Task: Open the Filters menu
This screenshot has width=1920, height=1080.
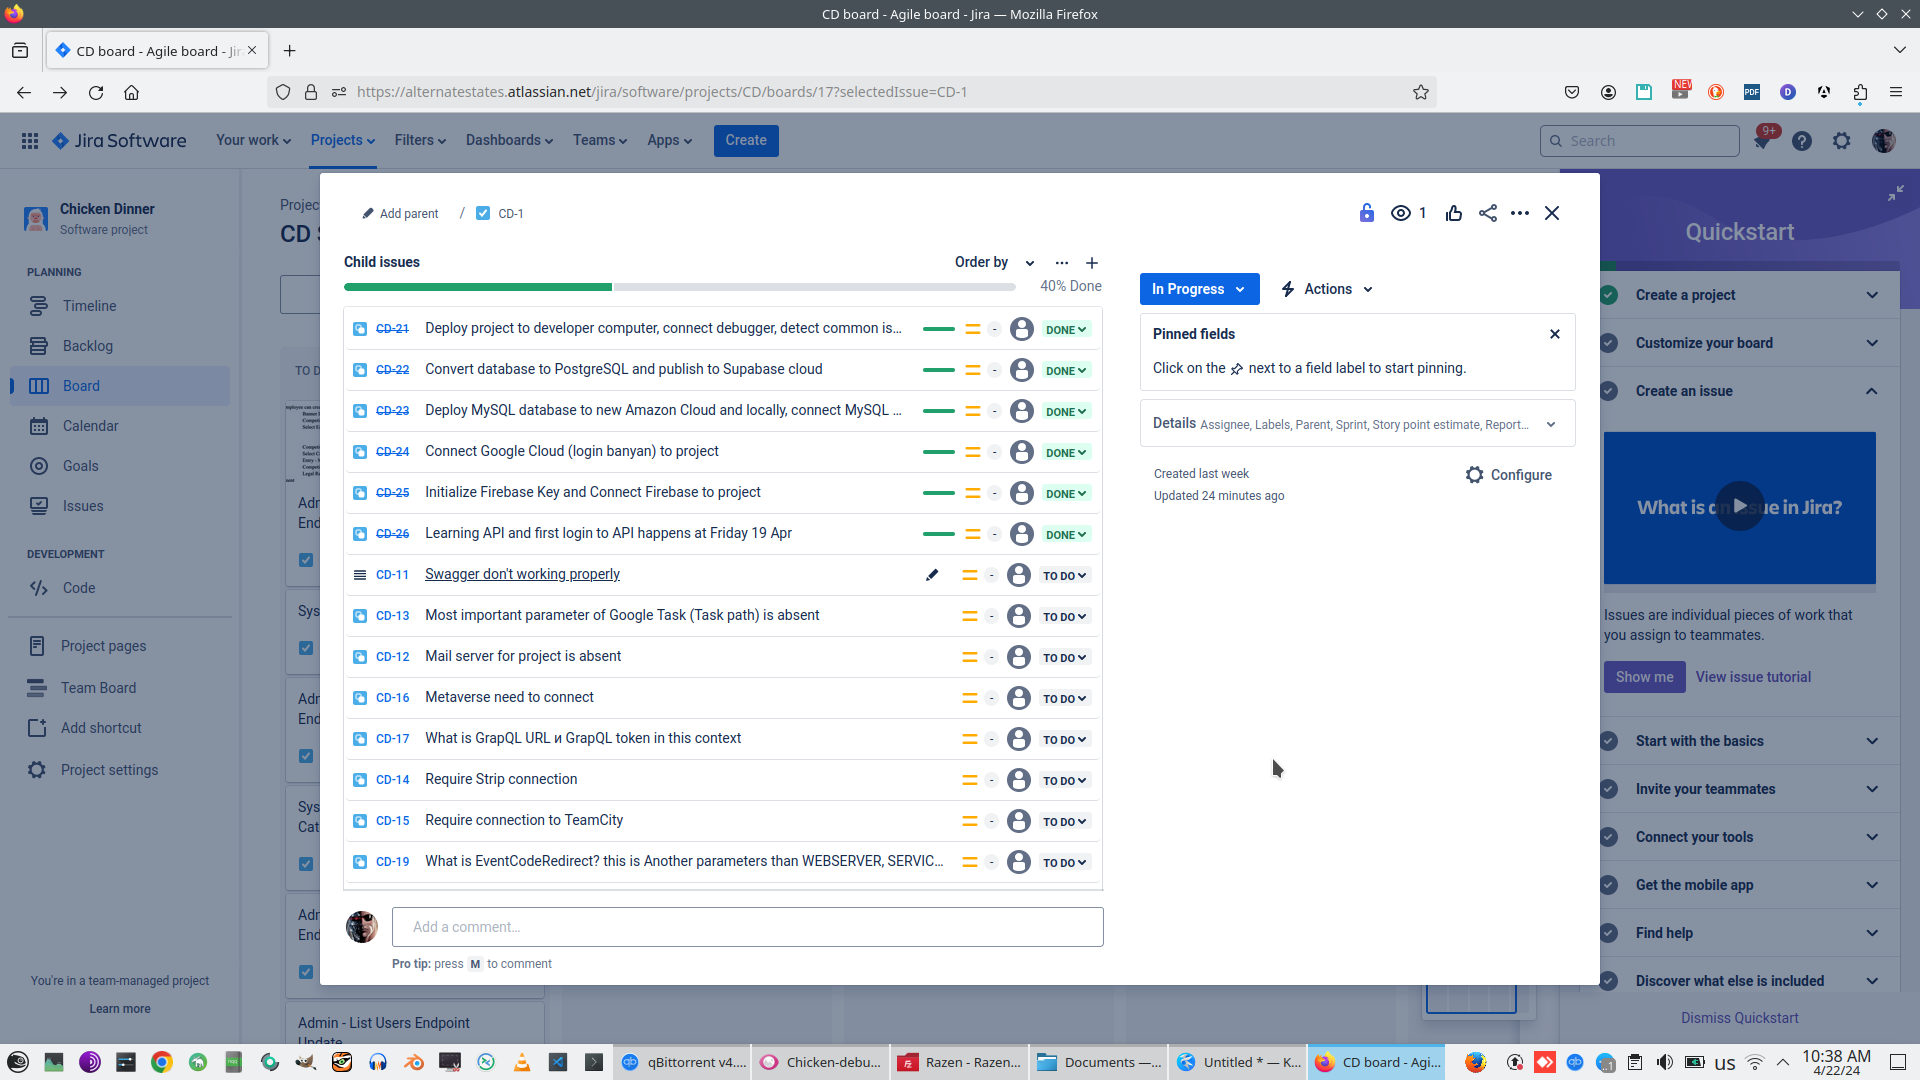Action: coord(420,140)
